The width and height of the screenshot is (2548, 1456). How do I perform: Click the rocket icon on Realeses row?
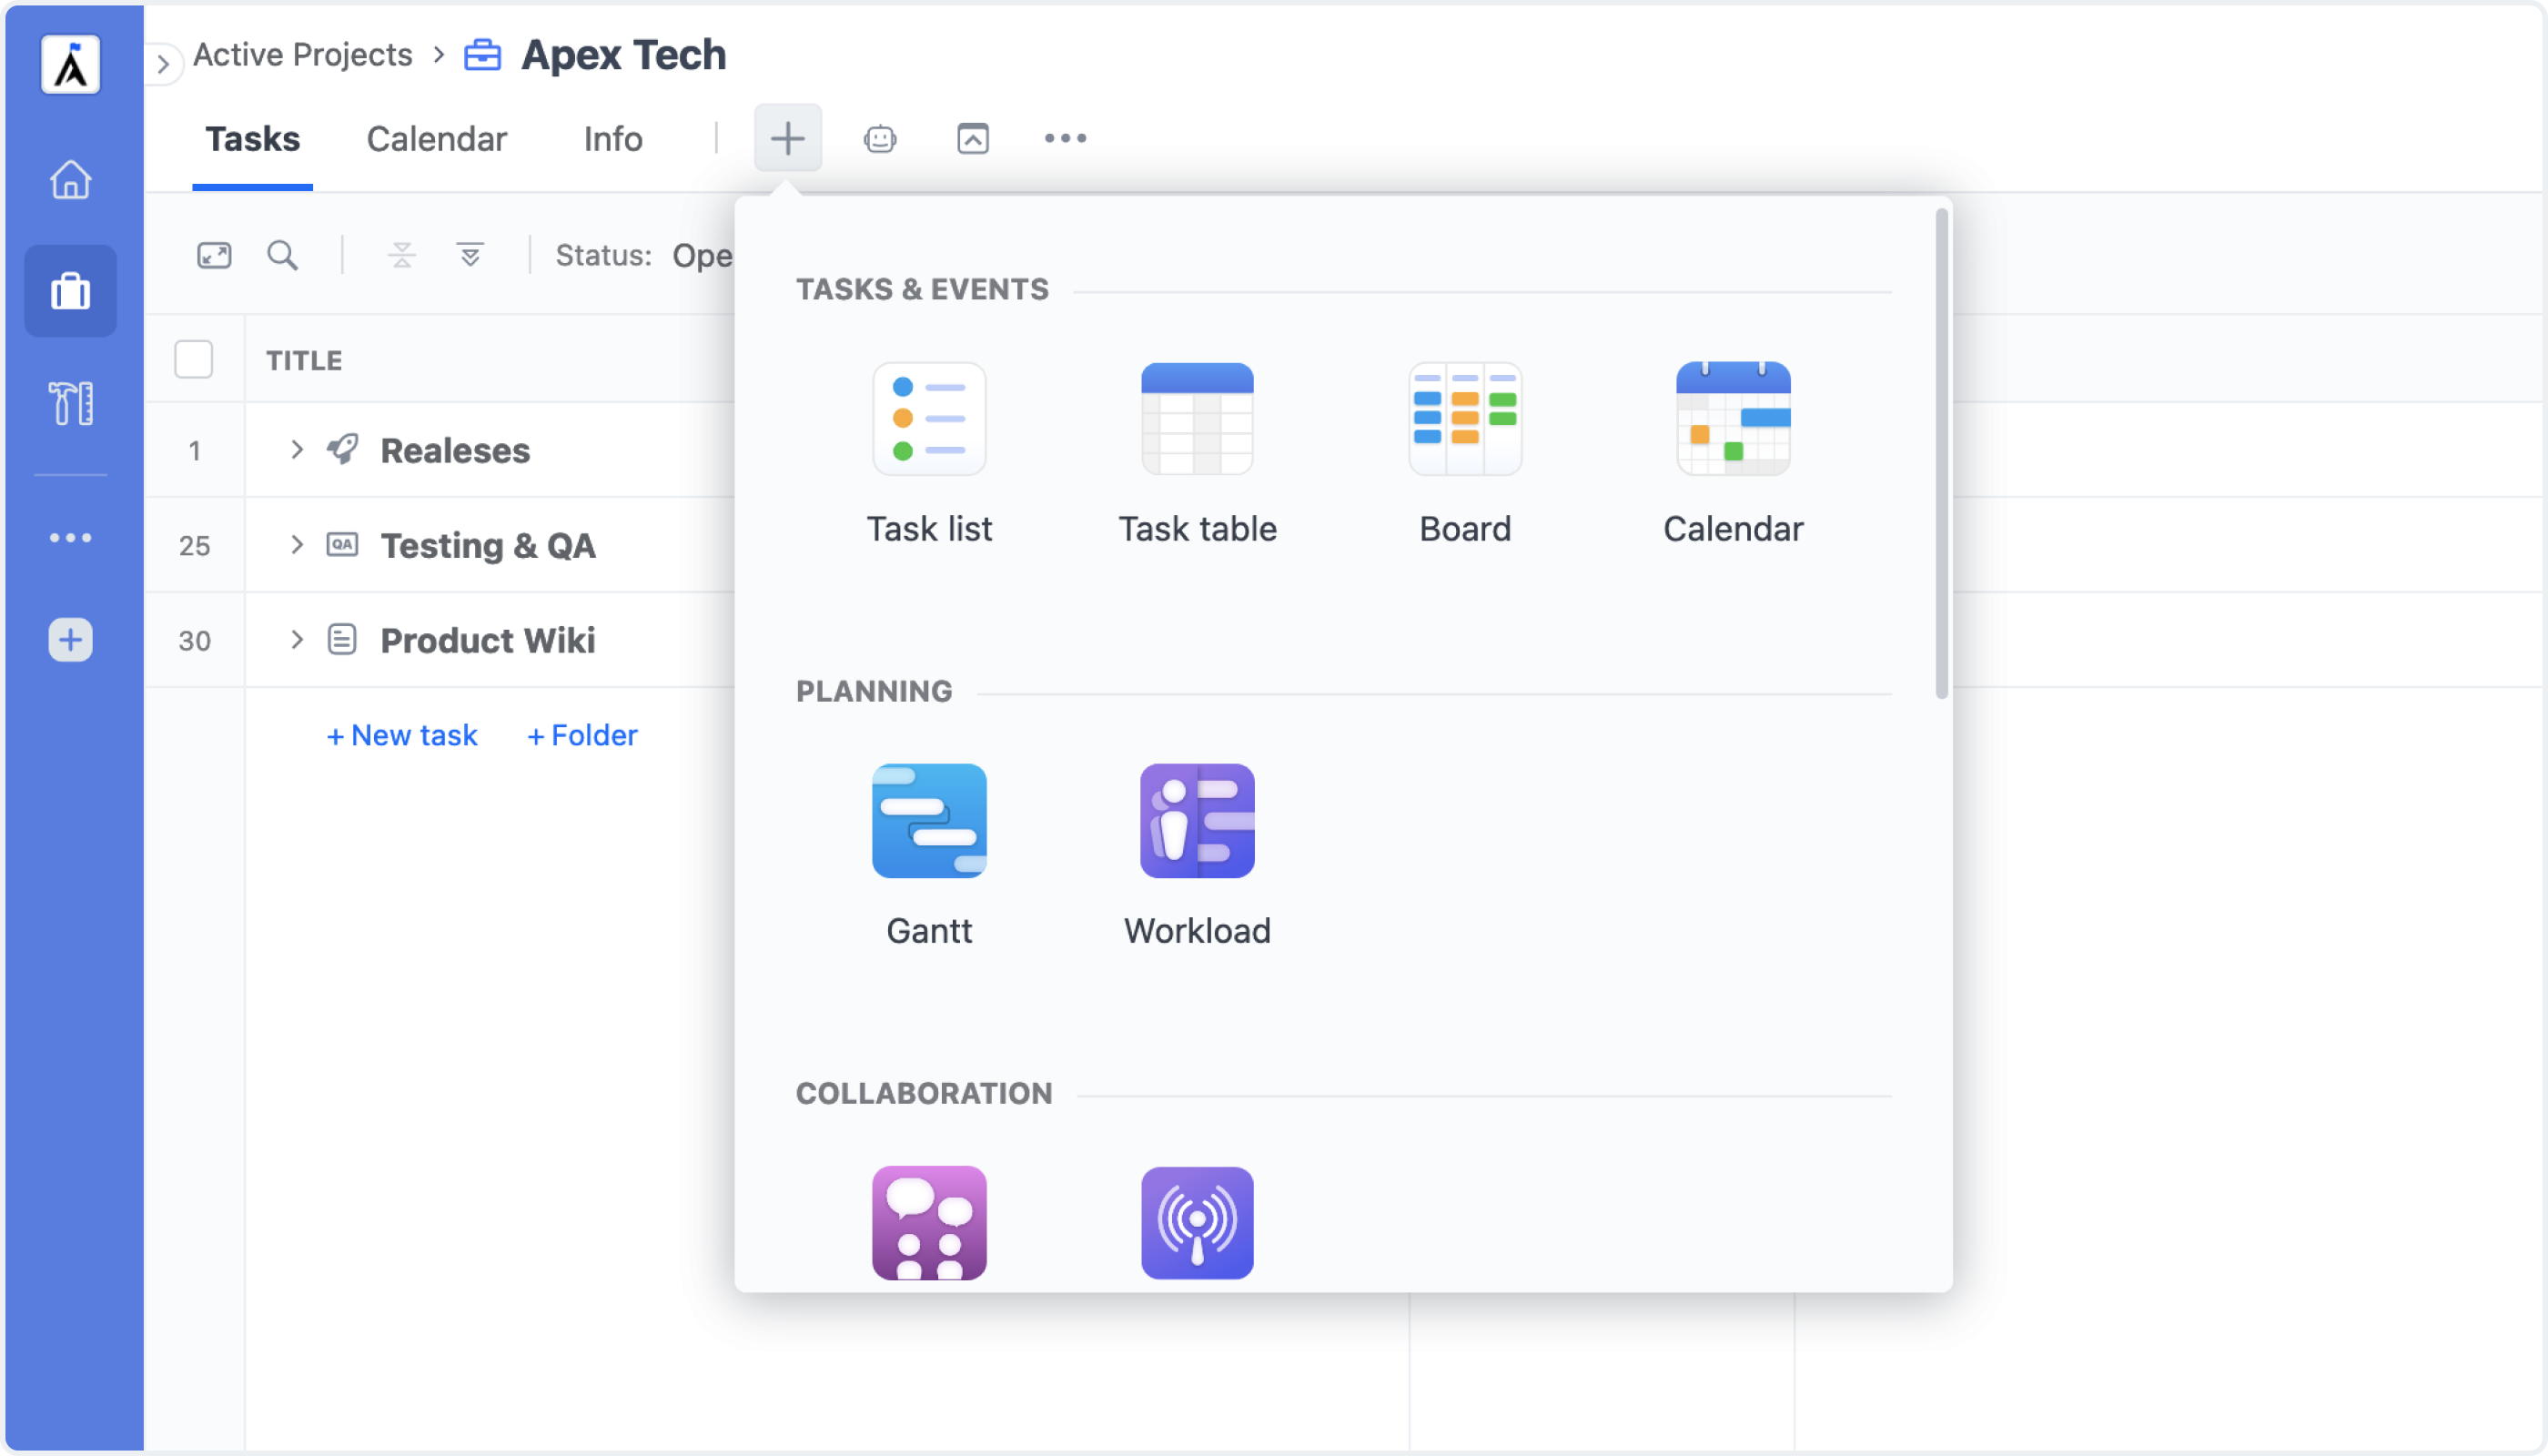(343, 449)
